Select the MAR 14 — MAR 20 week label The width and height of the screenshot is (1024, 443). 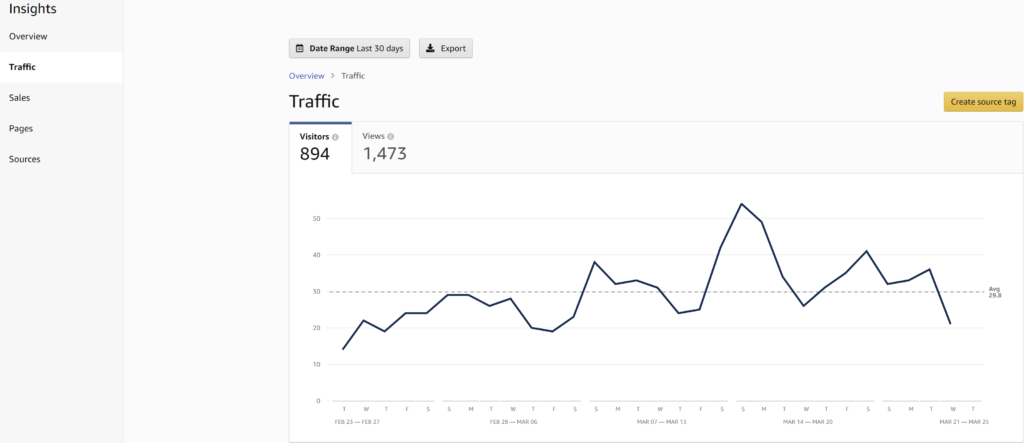[808, 422]
